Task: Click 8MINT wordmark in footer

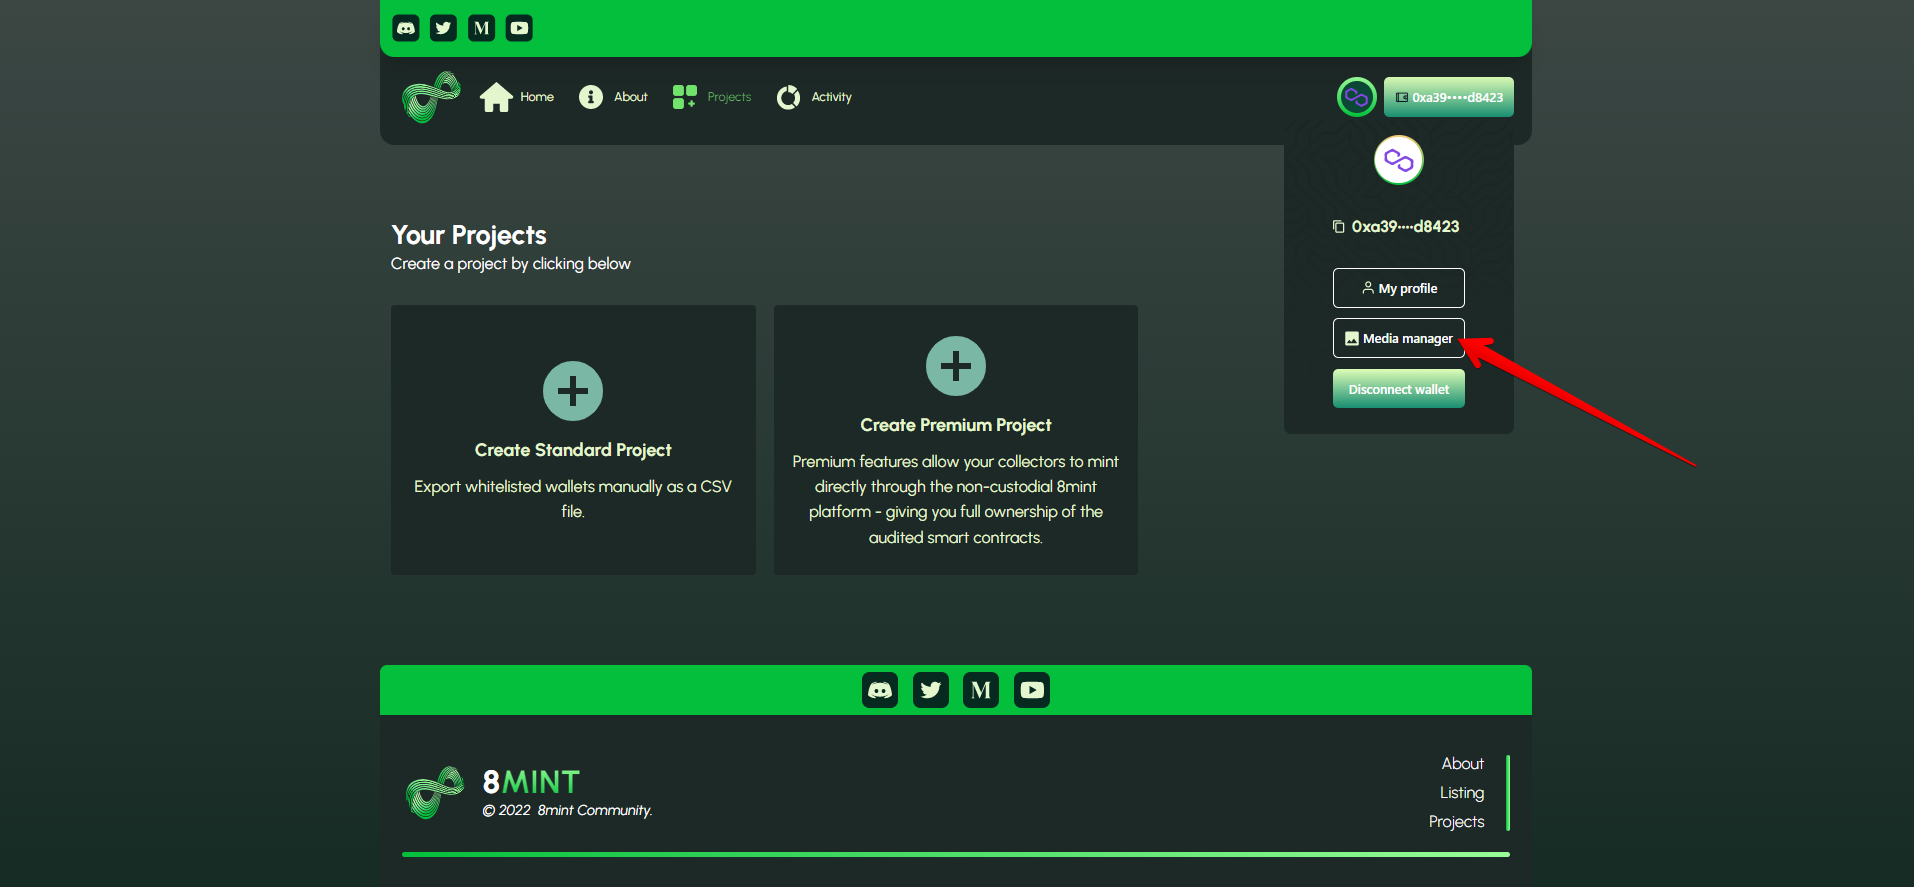Action: pos(531,782)
